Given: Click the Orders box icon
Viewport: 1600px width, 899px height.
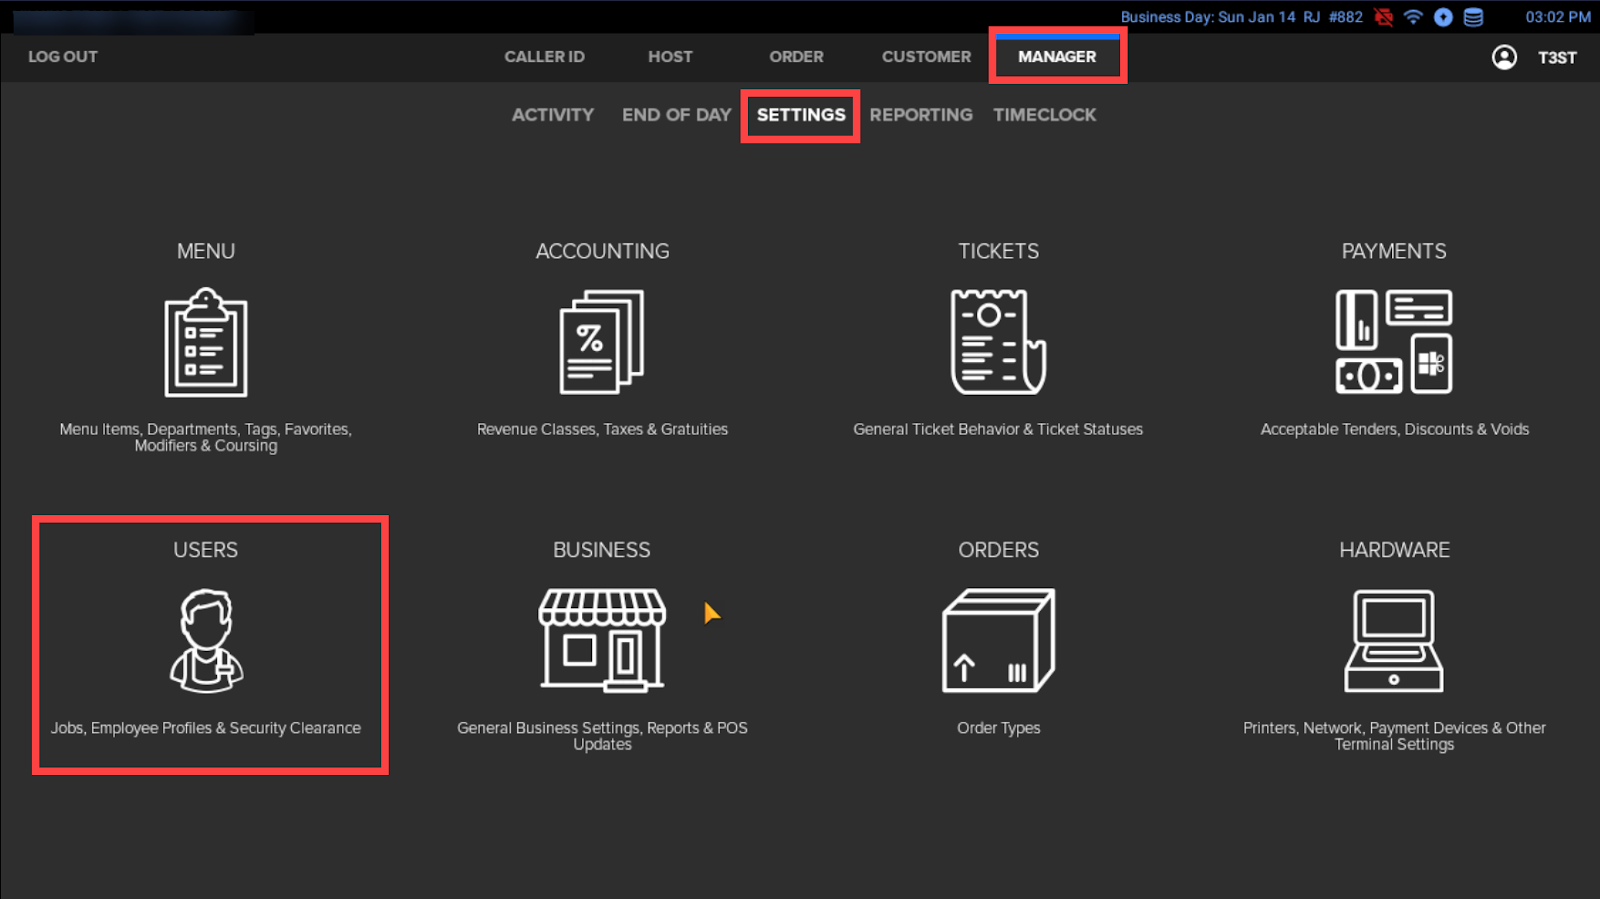Looking at the screenshot, I should tap(998, 641).
